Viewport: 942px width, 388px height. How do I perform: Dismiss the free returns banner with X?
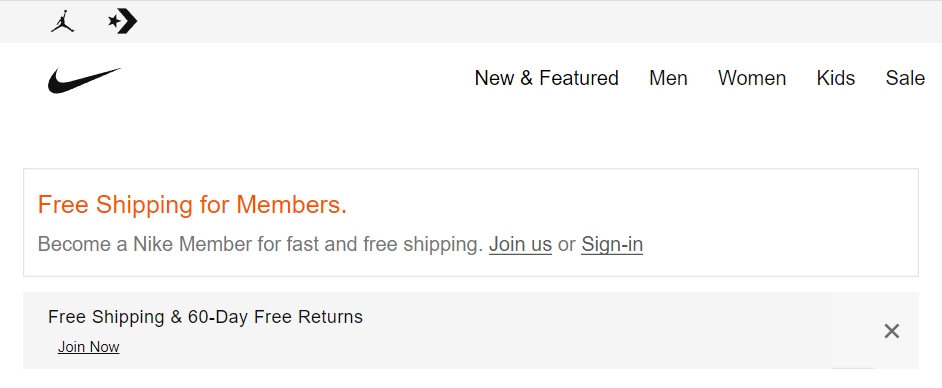[x=892, y=331]
